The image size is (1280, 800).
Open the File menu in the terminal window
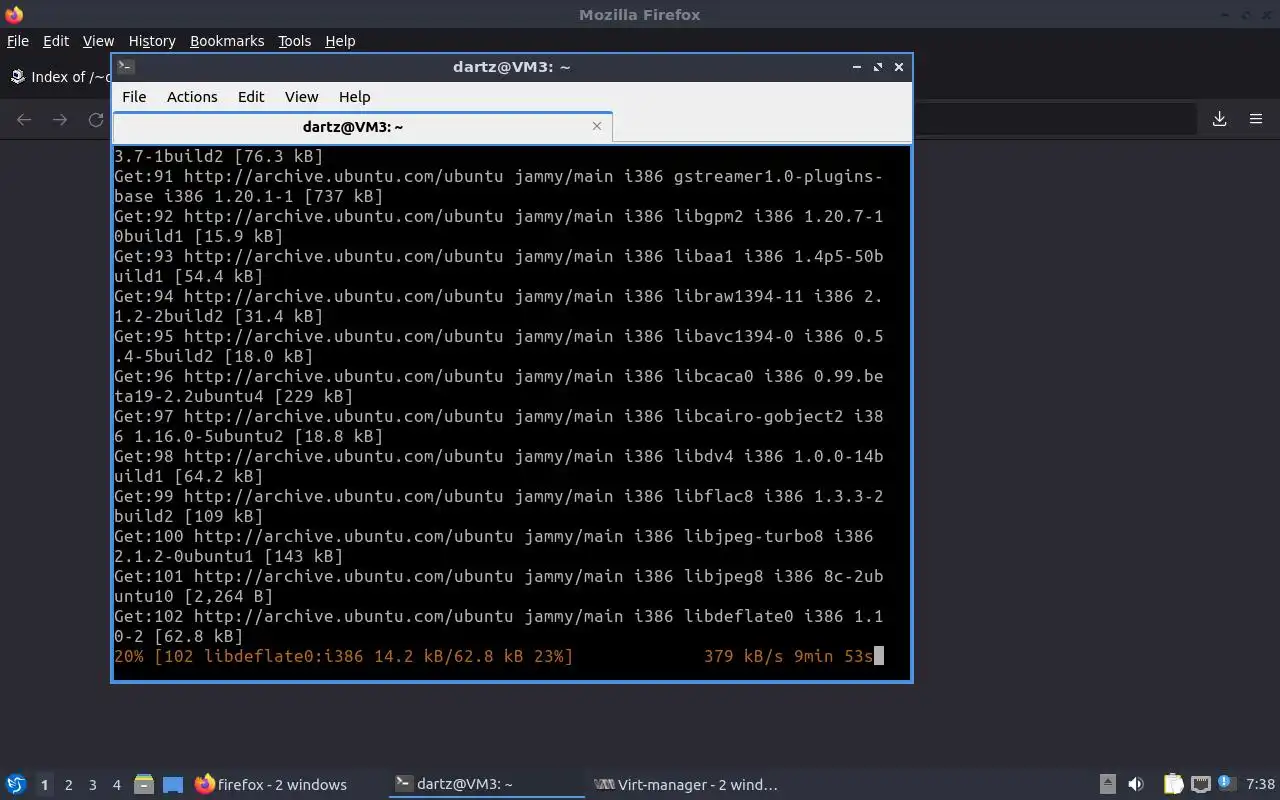tap(134, 97)
